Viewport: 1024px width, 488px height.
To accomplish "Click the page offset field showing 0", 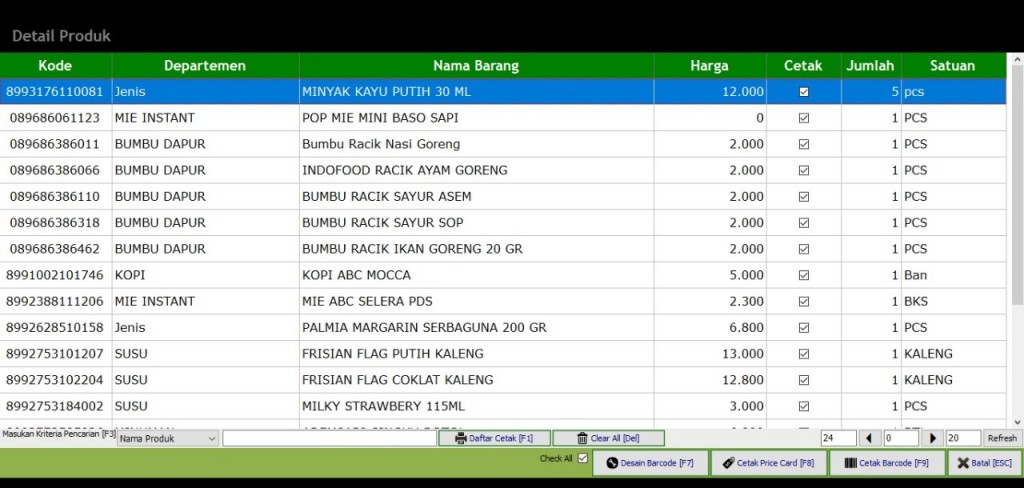I will click(901, 438).
